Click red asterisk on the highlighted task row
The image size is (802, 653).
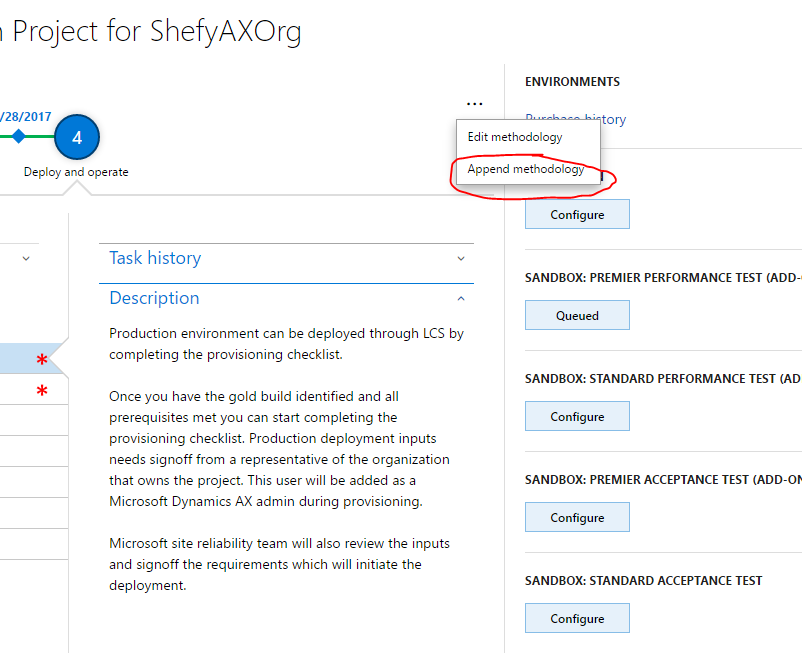[x=42, y=360]
